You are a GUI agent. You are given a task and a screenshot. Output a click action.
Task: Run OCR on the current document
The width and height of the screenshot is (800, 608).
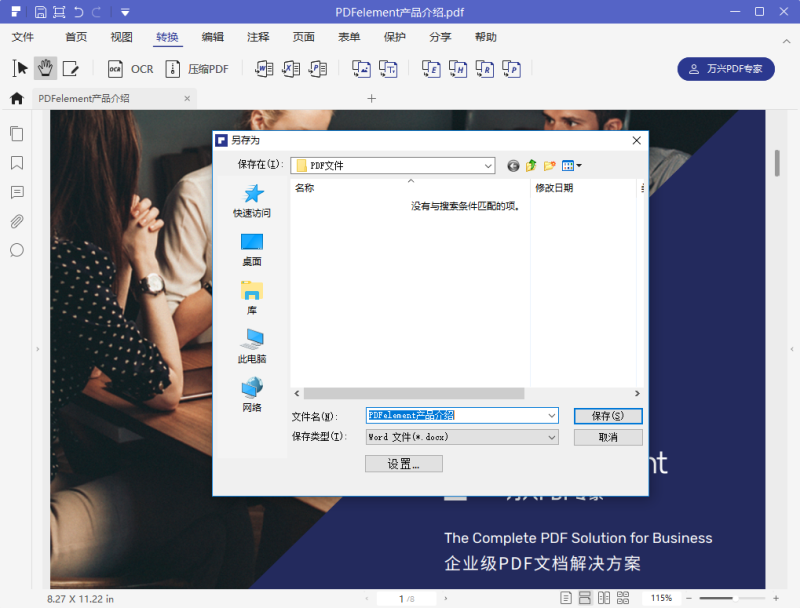coord(130,68)
